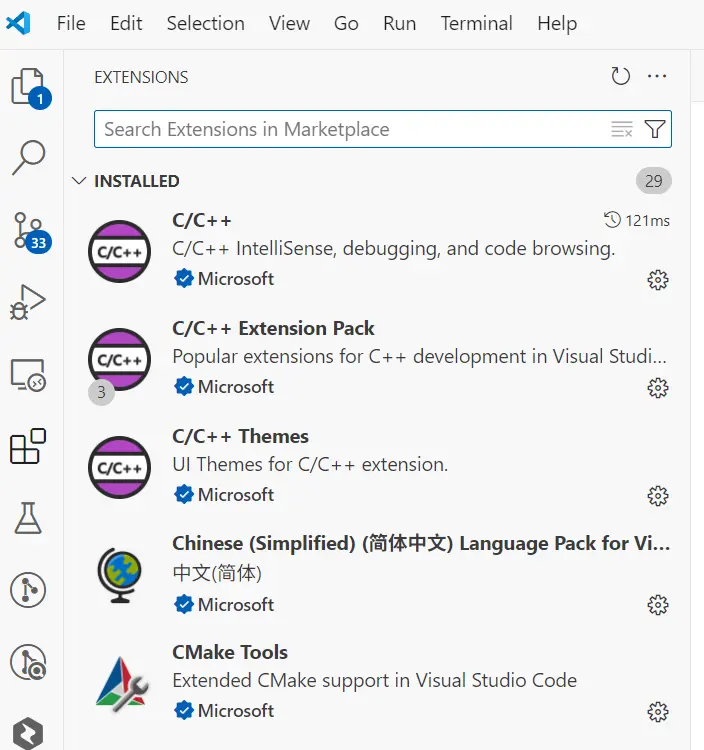Click verified badge under Chinese Language Pack
This screenshot has width=704, height=750.
click(x=184, y=605)
